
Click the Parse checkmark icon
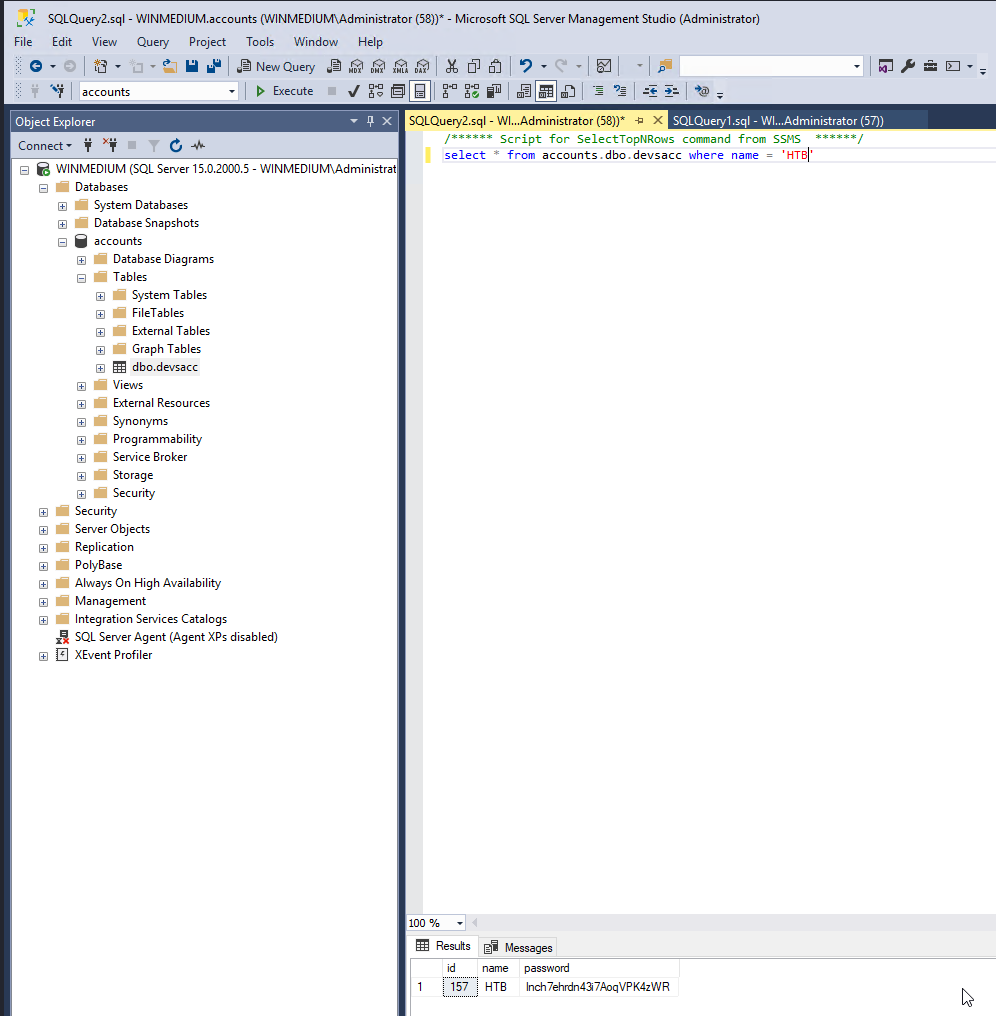coord(353,91)
